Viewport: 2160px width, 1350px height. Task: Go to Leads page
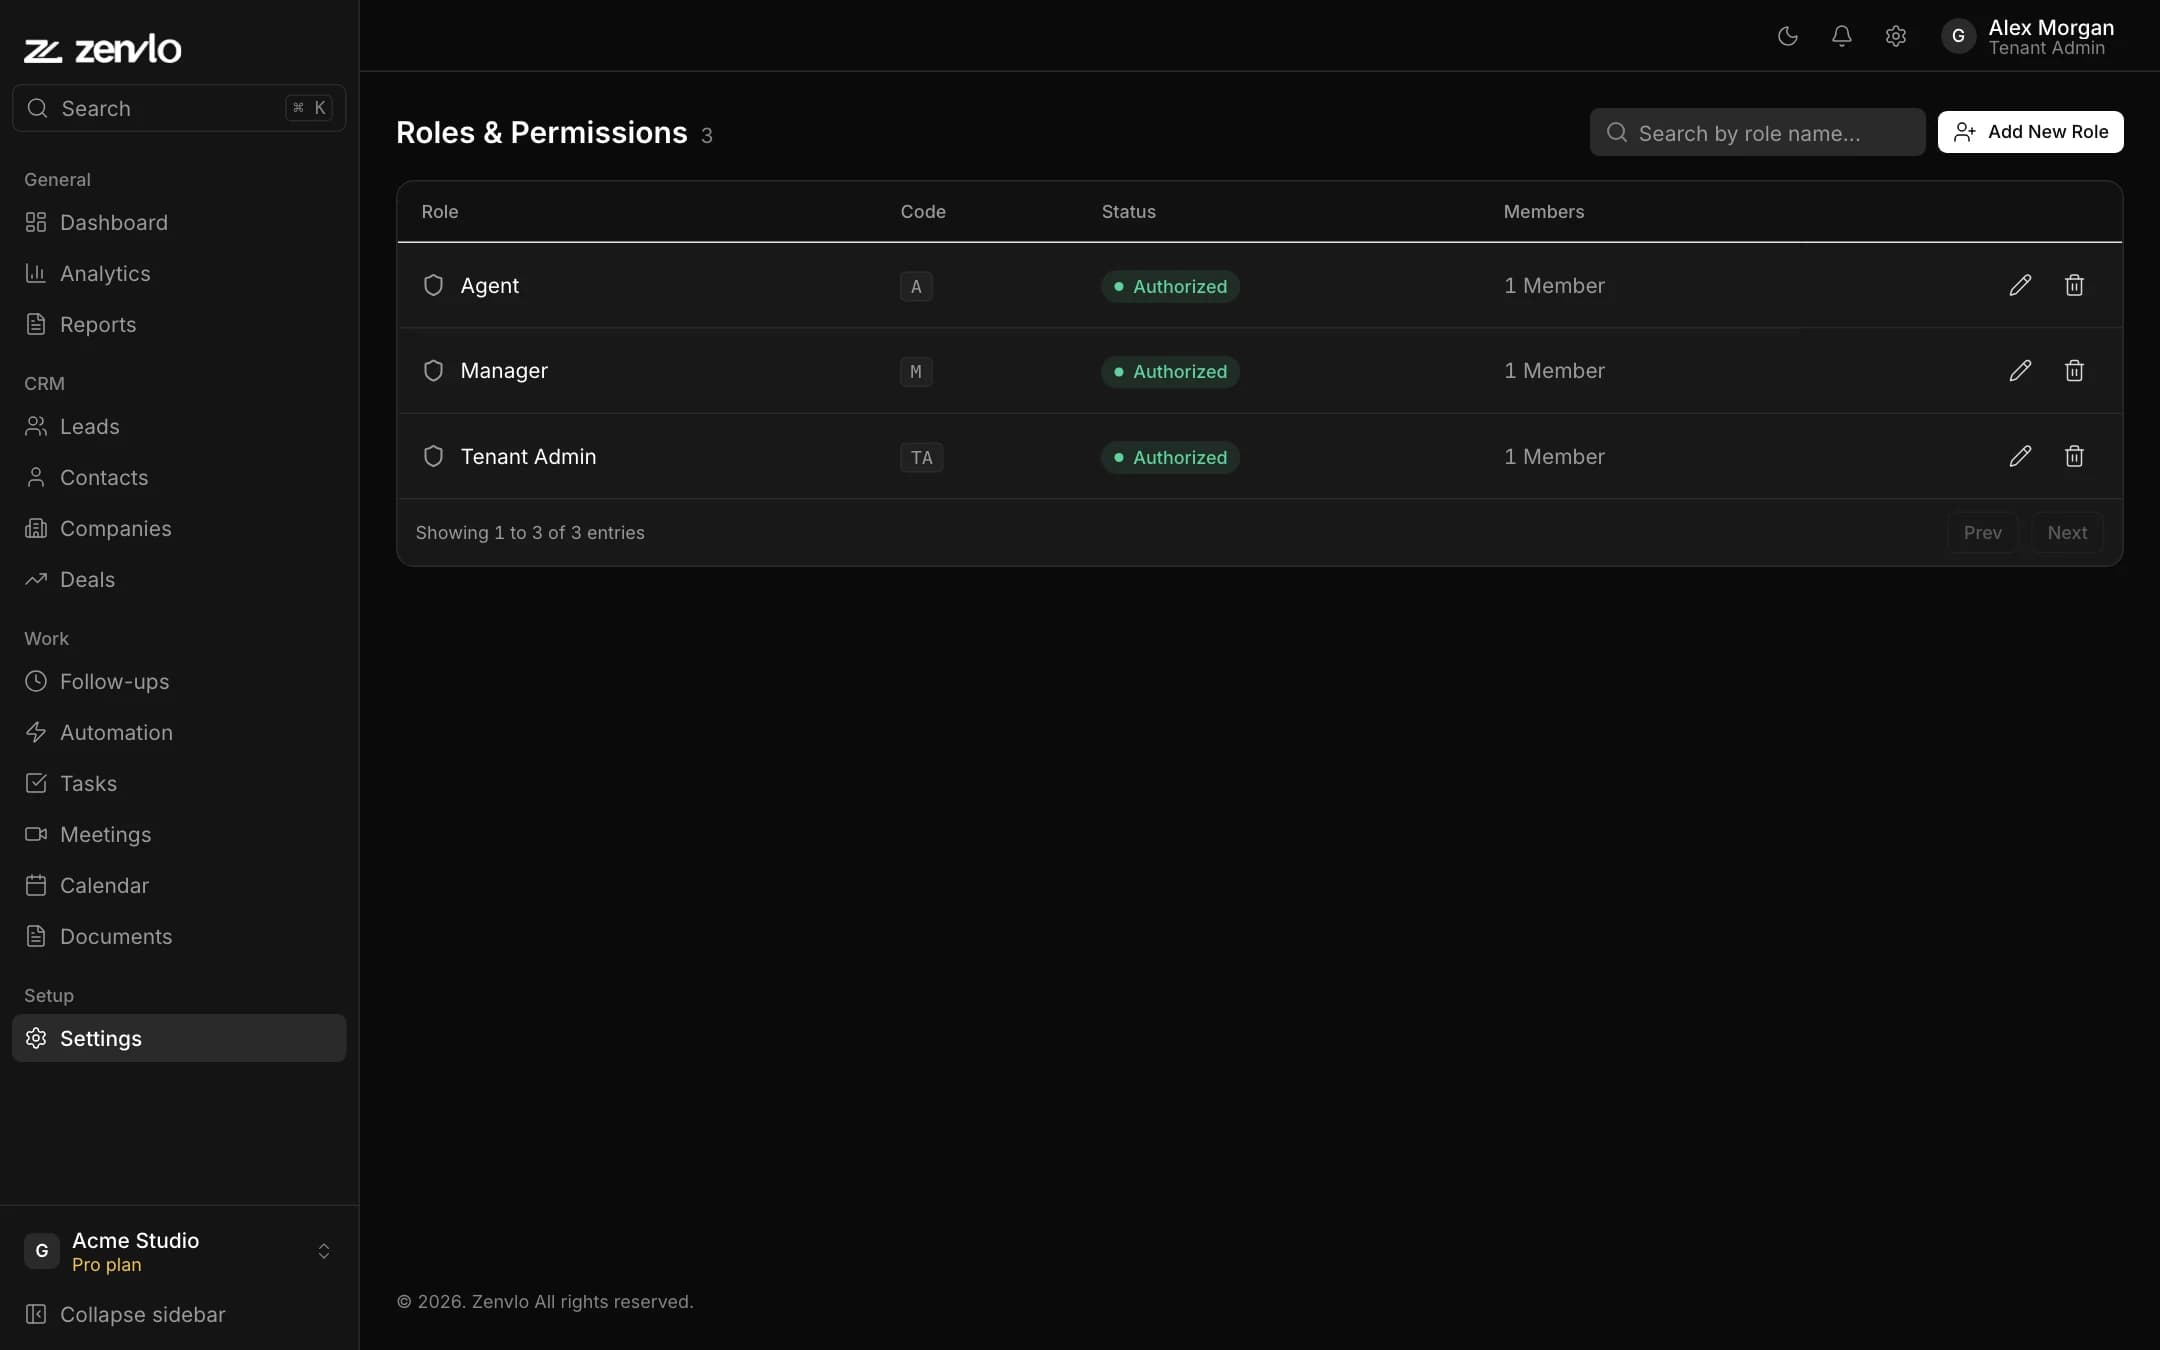(x=179, y=426)
